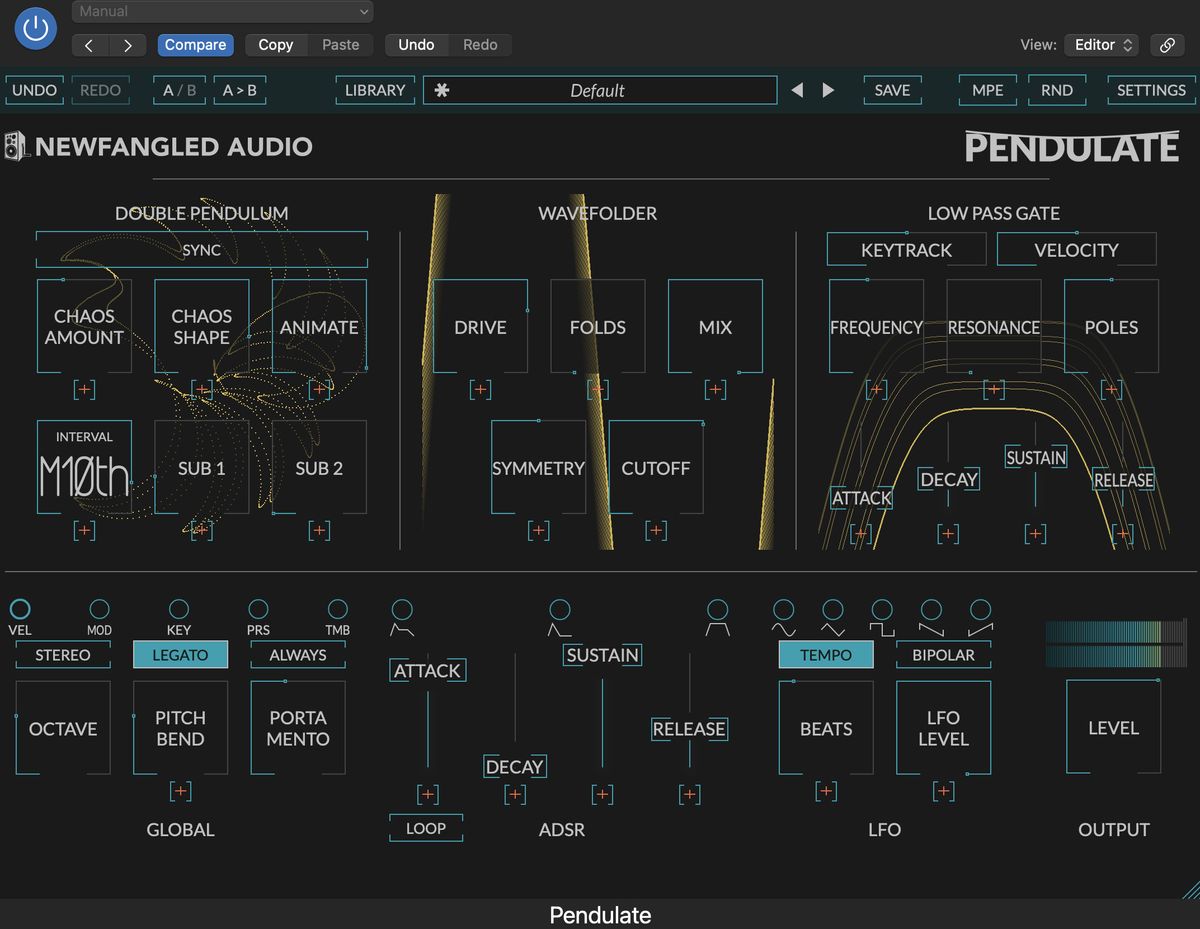Open the INTERVAL M10th selector
This screenshot has height=929, width=1200.
point(84,467)
